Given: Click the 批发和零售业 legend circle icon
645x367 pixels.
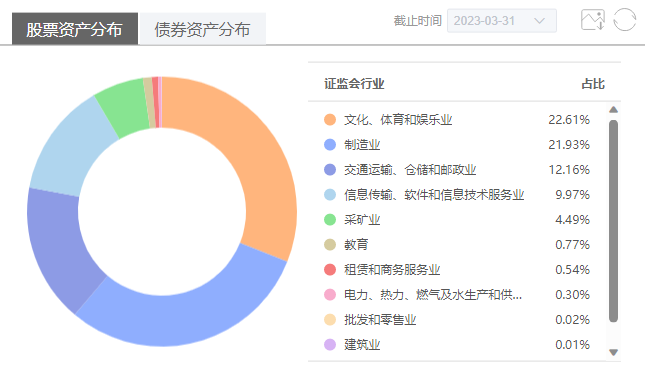Looking at the screenshot, I should click(330, 320).
